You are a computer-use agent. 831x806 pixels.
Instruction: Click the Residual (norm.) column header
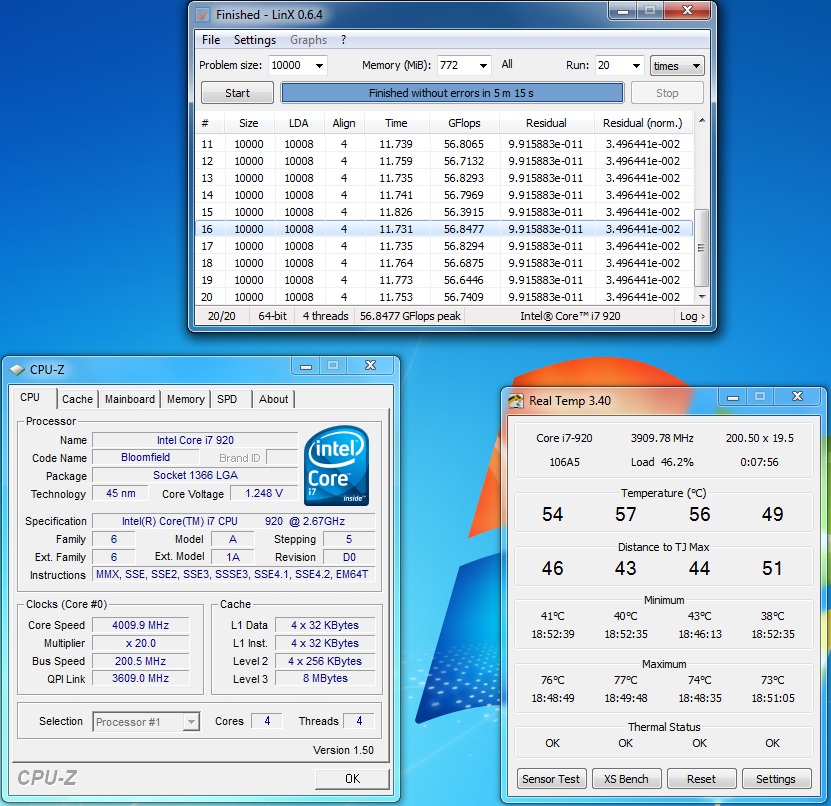point(643,123)
